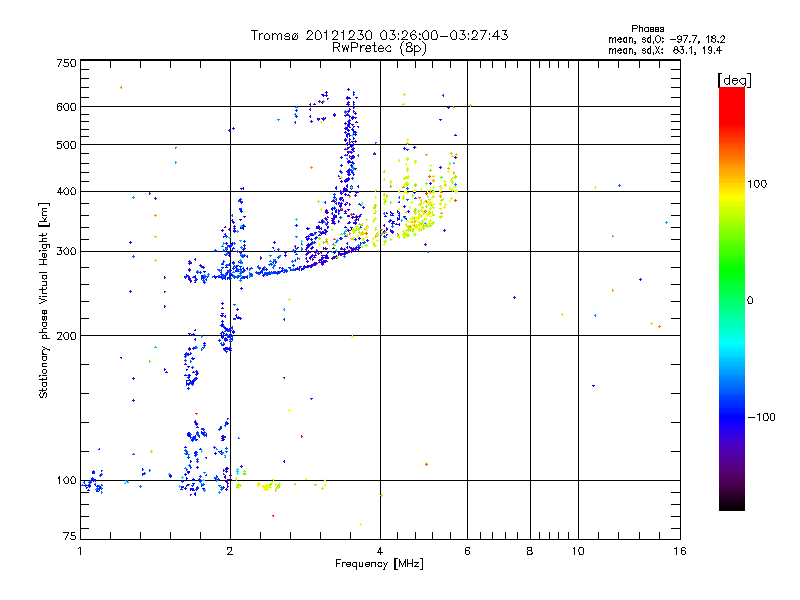Click the '[deg]' colorbar unit label

coord(734,80)
